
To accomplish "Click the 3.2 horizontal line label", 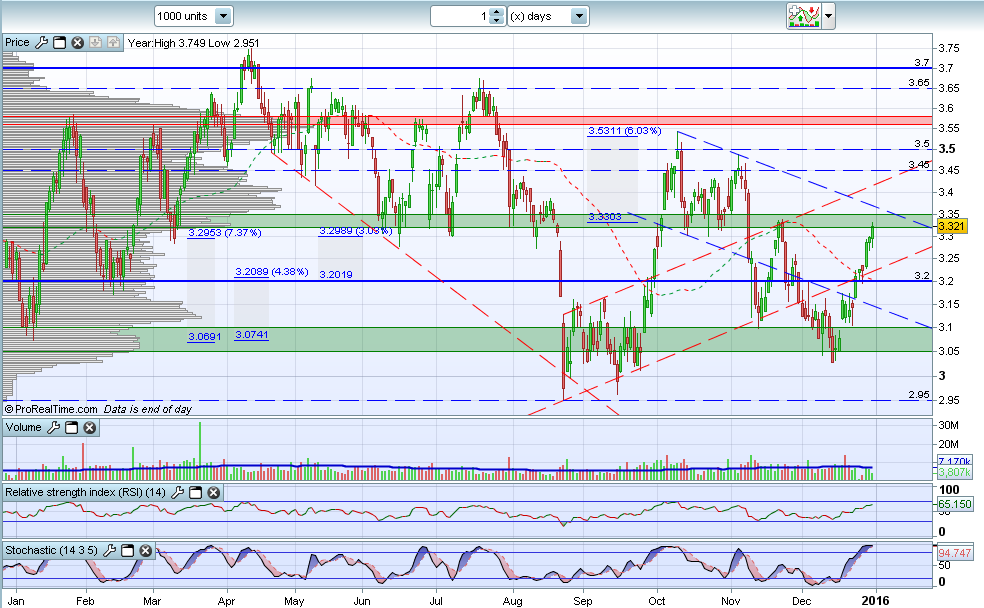I will [922, 276].
